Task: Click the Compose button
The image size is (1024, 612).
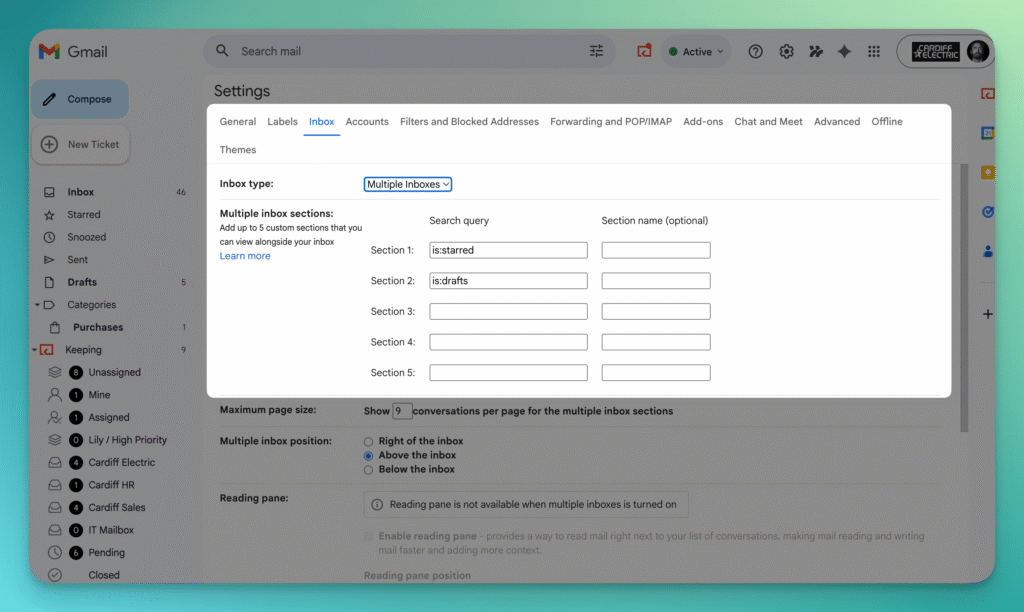Action: click(x=80, y=99)
